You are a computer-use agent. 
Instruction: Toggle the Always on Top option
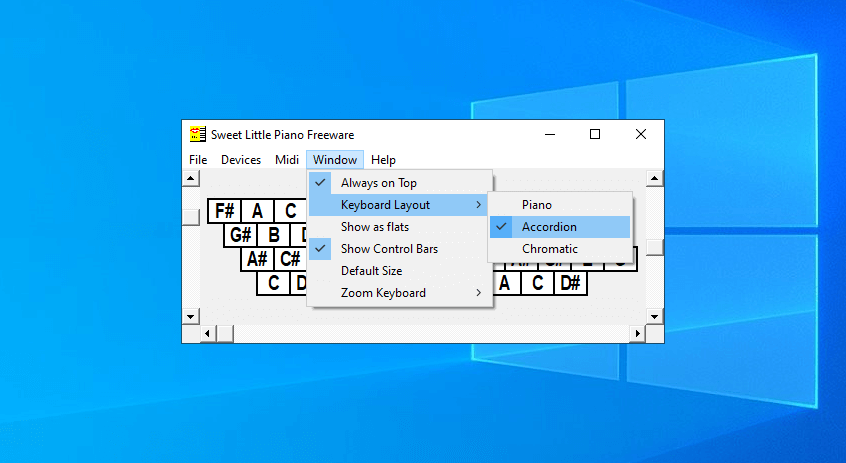pos(400,183)
